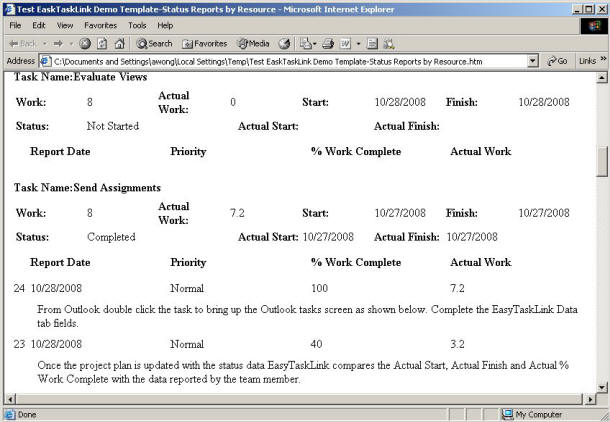Screen dimensions: 610x422
Task: Click the Messenger icon in toolbar
Action: click(389, 44)
